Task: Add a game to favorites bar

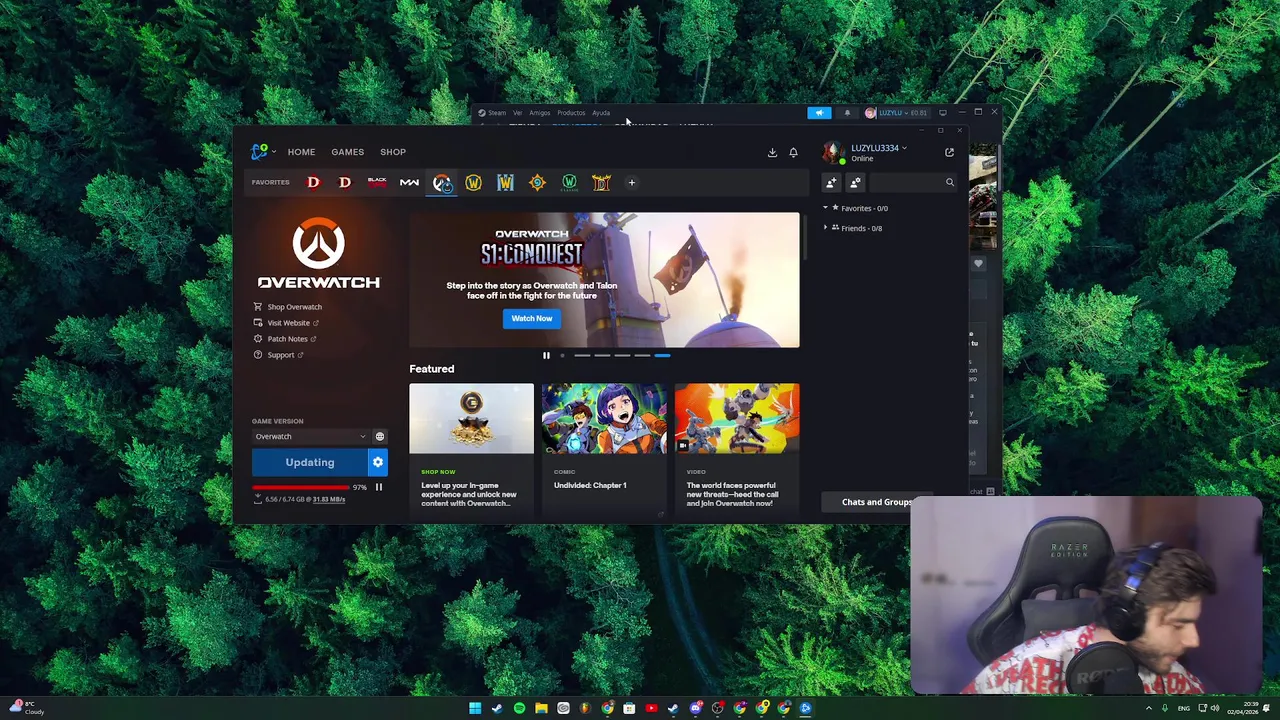Action: coord(631,183)
